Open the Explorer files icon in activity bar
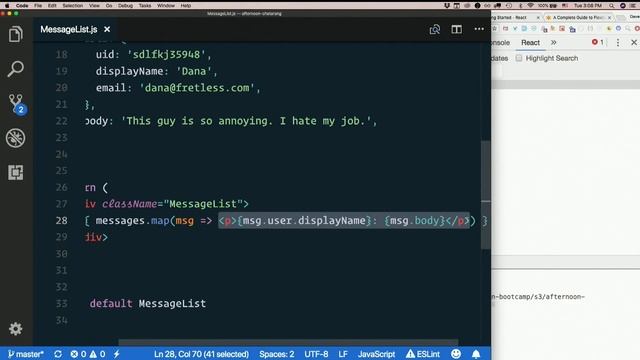The image size is (640, 360). 16,34
